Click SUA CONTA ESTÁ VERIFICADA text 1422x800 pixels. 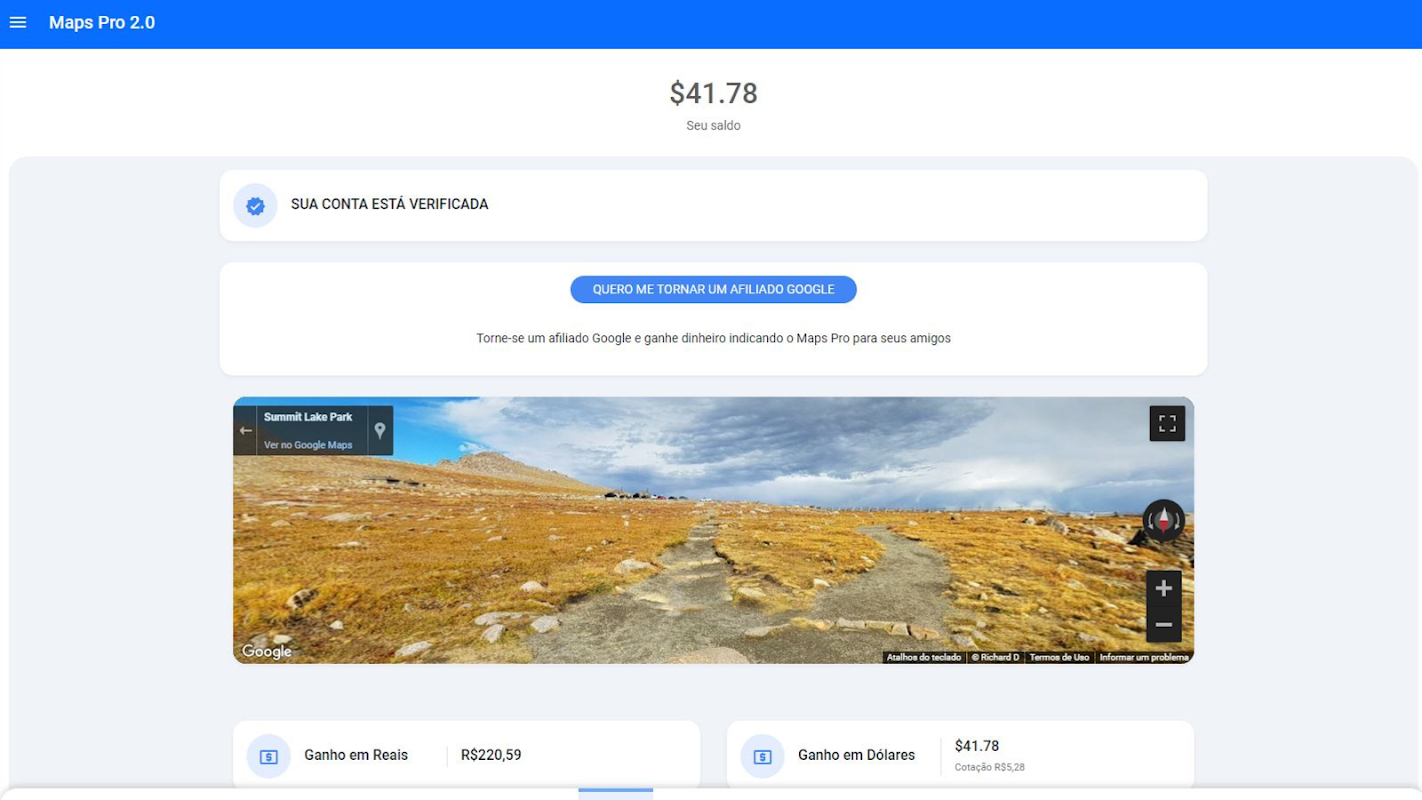click(390, 204)
